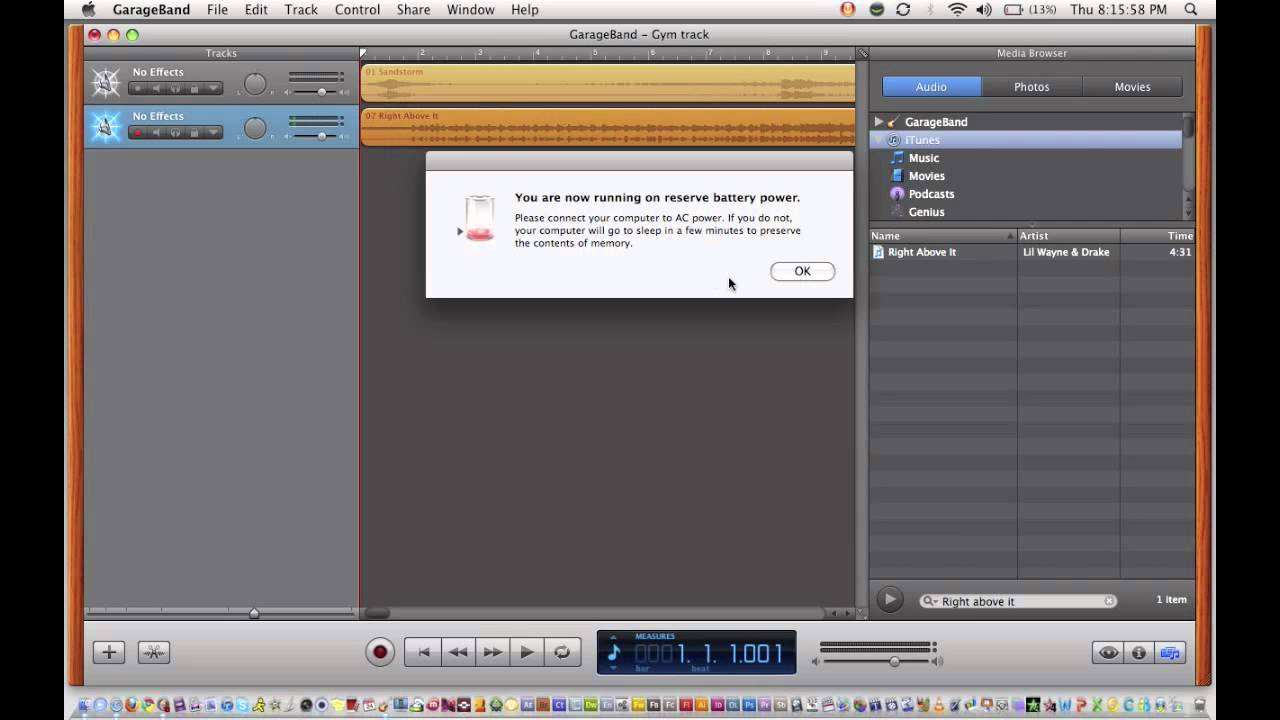The image size is (1280, 720).
Task: Clear the media browser search text
Action: click(x=1109, y=601)
